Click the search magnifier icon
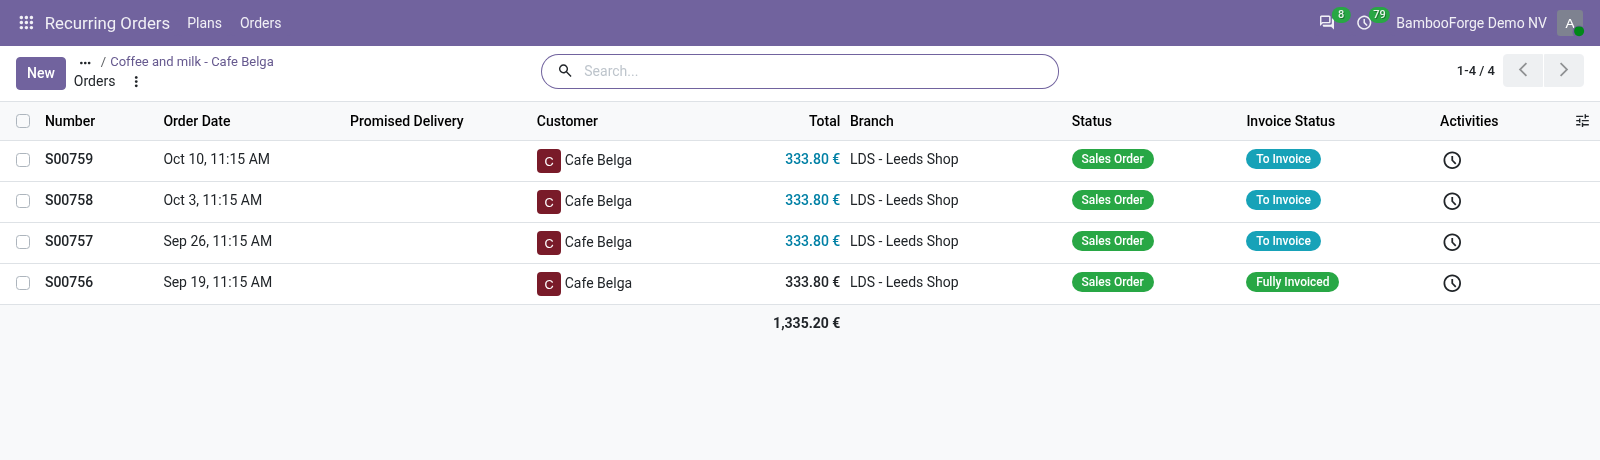This screenshot has width=1600, height=460. 565,71
